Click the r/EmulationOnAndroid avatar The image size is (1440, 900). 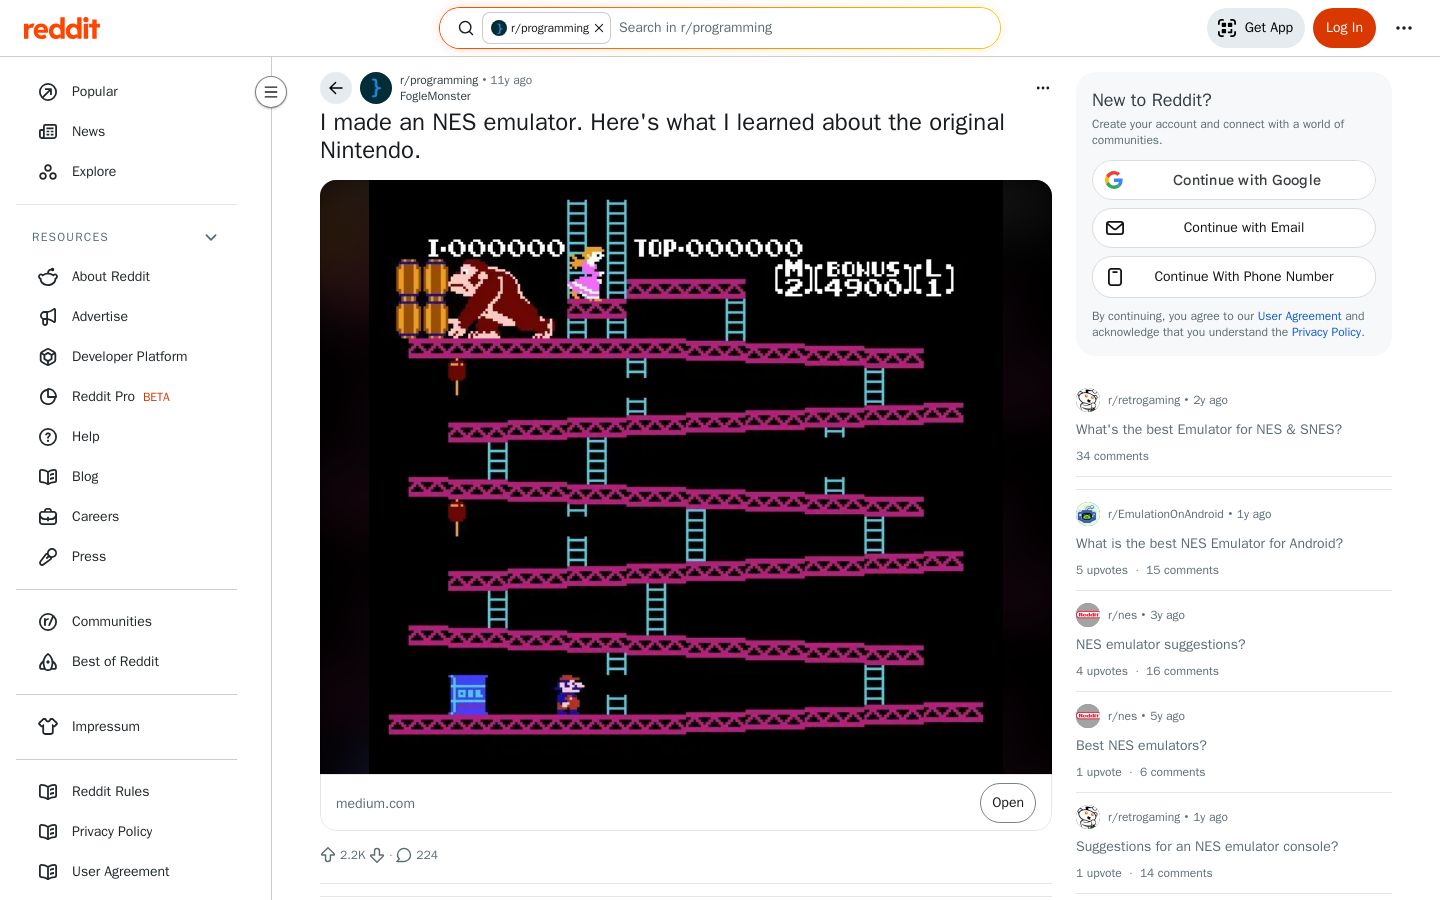click(1088, 514)
